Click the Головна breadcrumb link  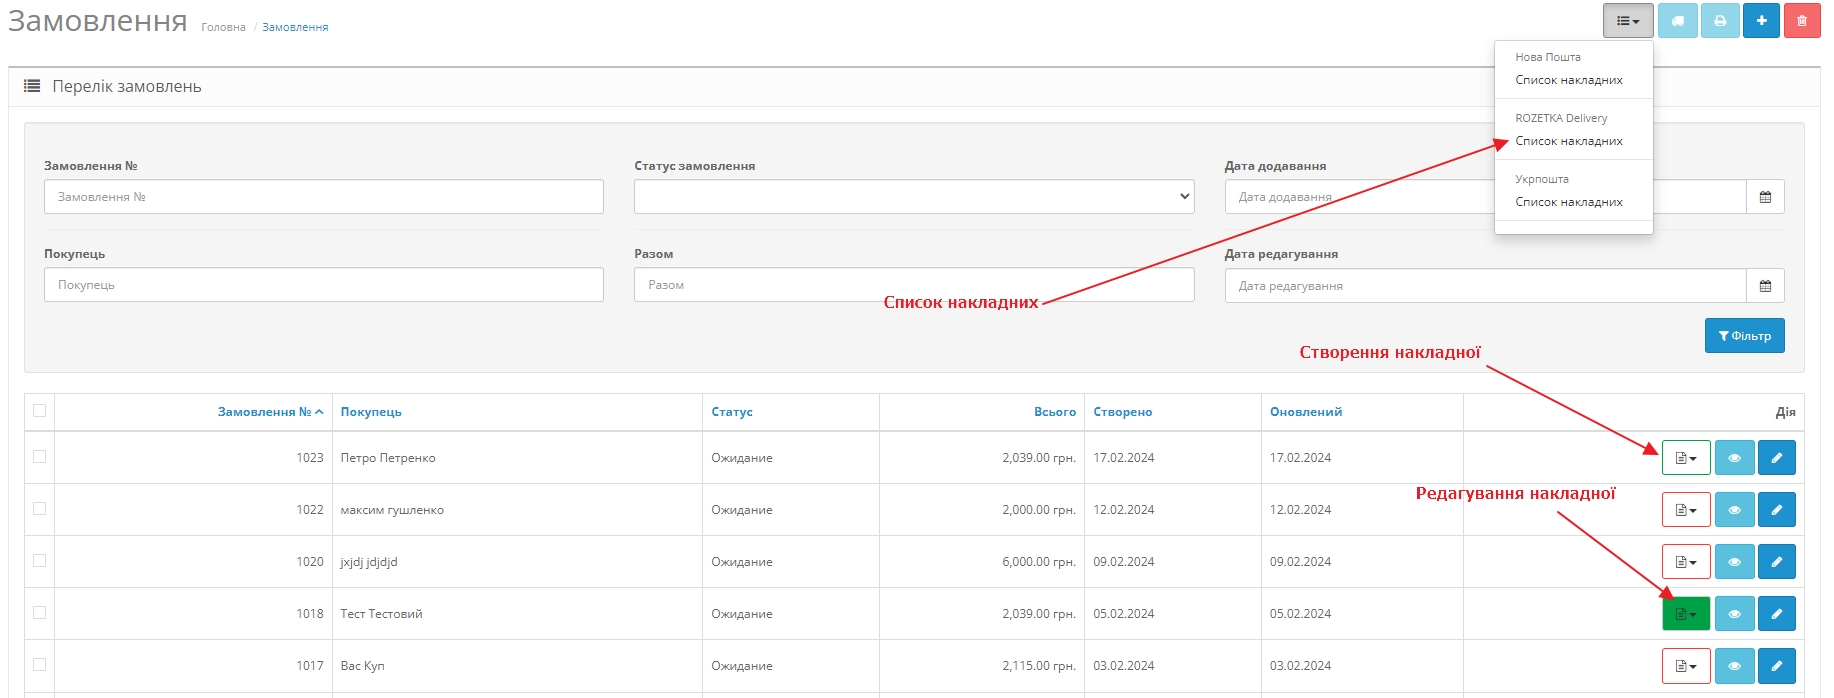click(223, 27)
